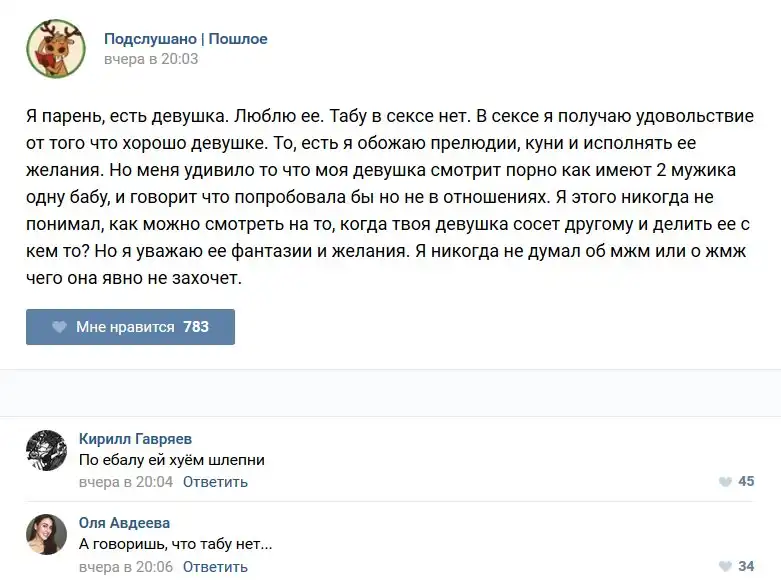
Task: Click the 45 likes counter on the first comment
Action: pyautogui.click(x=746, y=482)
